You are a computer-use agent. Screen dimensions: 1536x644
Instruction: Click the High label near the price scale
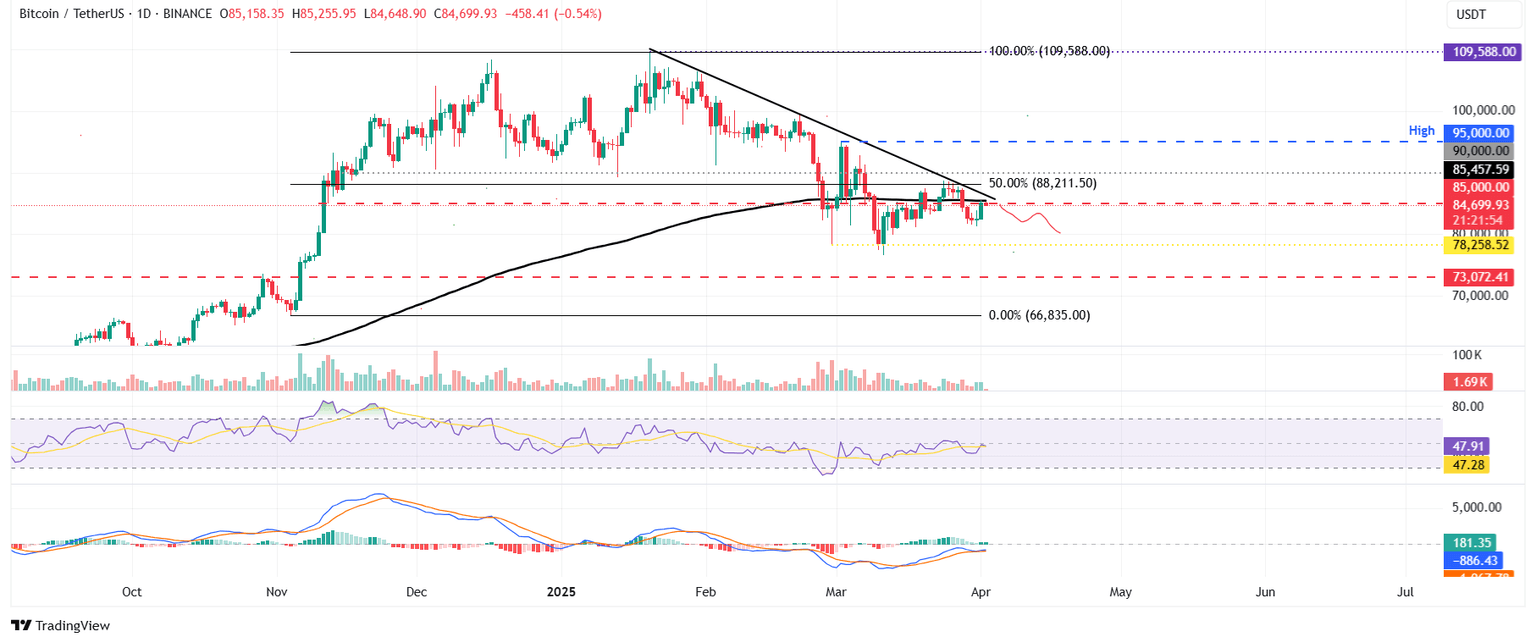[1422, 130]
